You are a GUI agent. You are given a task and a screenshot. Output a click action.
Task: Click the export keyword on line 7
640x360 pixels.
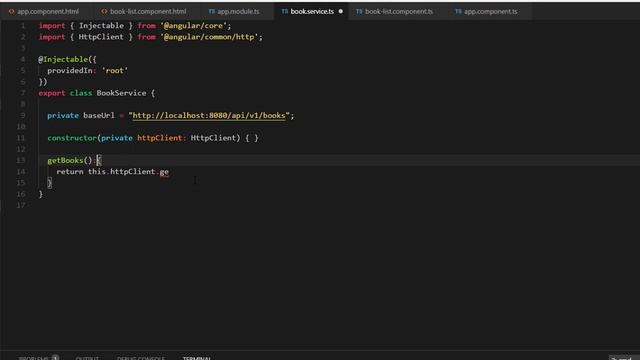pyautogui.click(x=52, y=93)
